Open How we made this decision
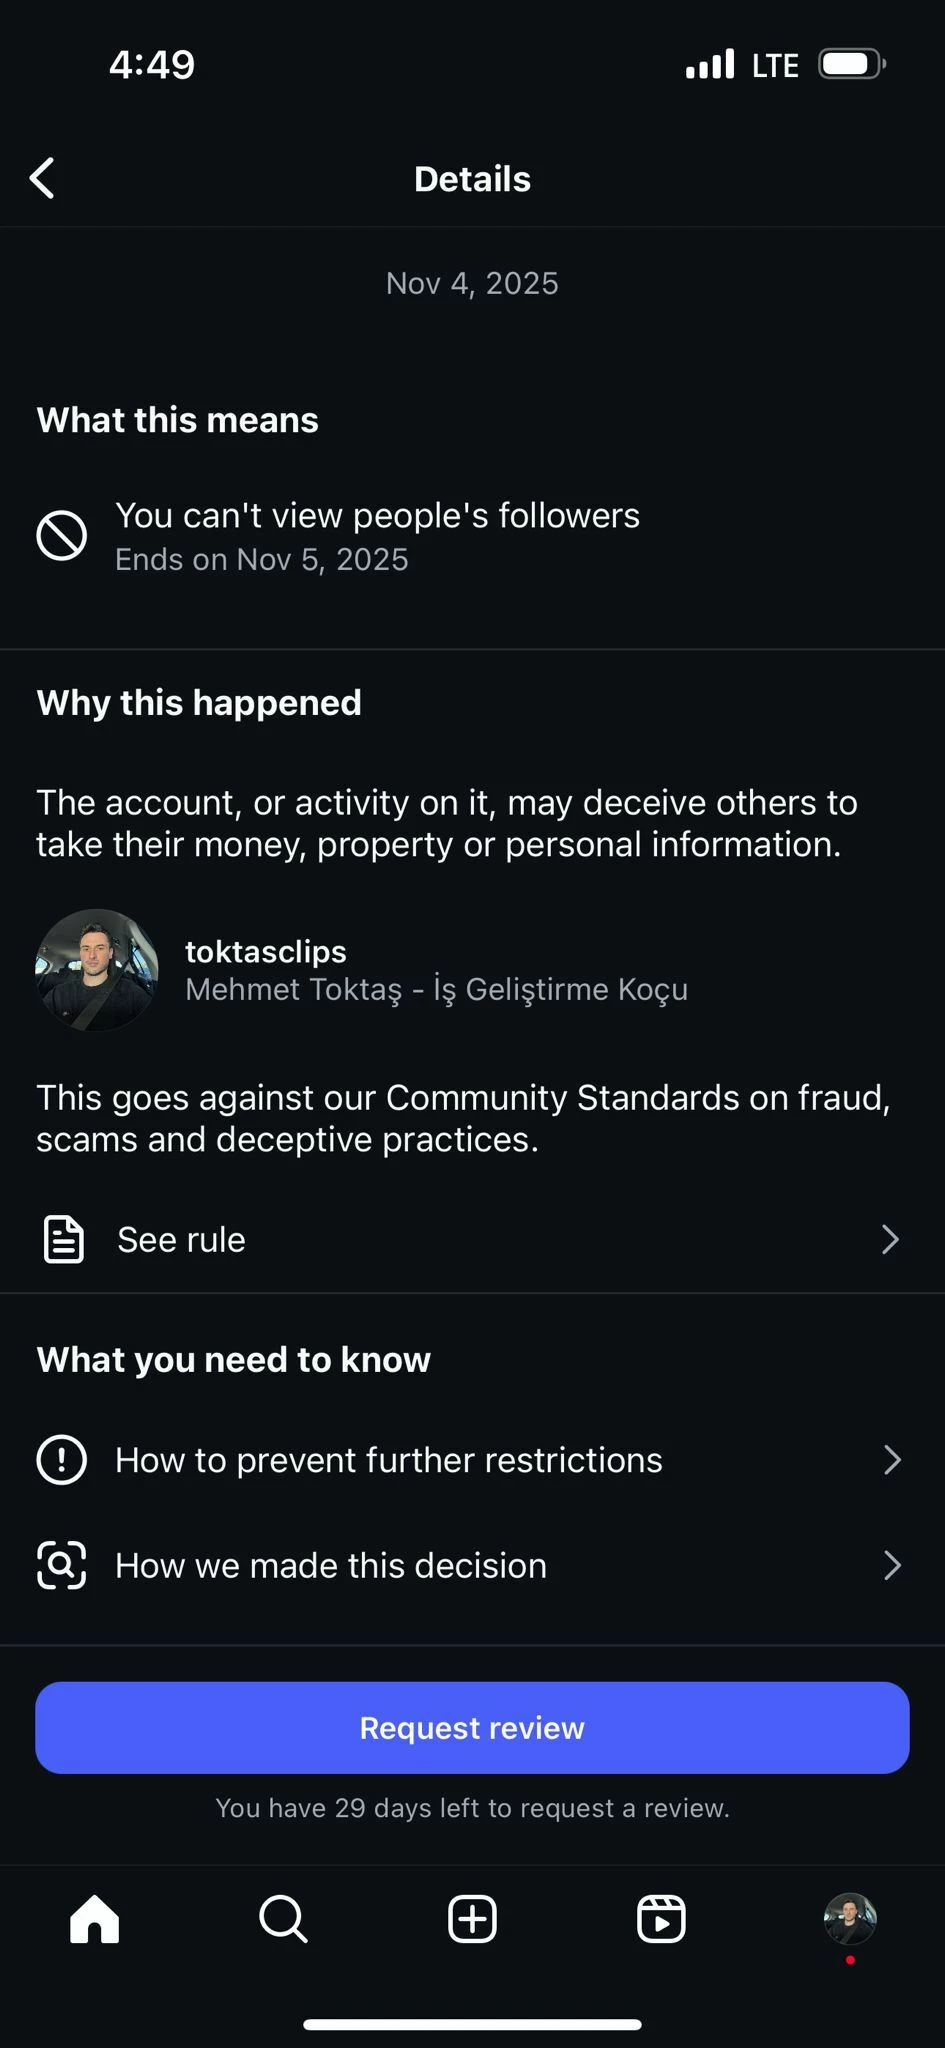 click(472, 1565)
